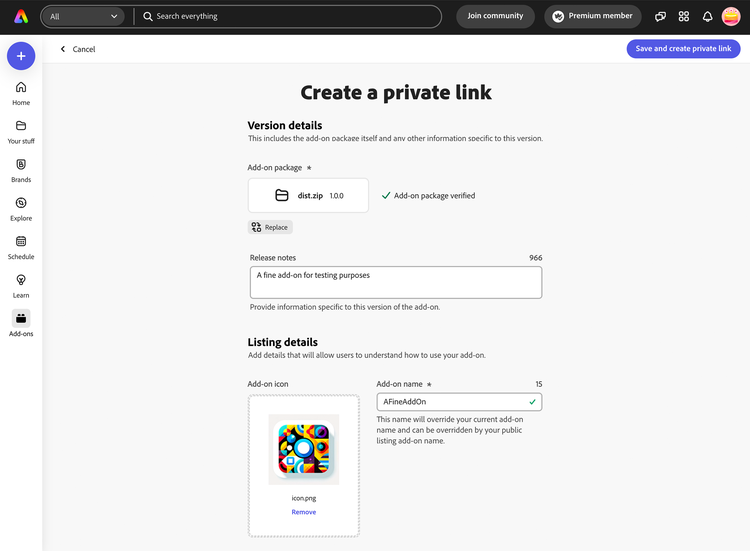Open the chat comments icon in header
The width and height of the screenshot is (750, 551).
pos(660,16)
